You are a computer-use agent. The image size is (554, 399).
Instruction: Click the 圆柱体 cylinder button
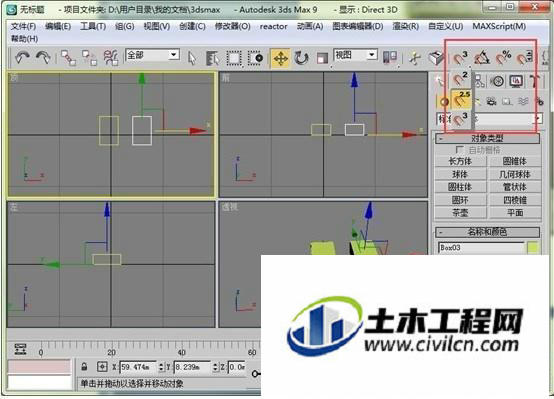pyautogui.click(x=460, y=187)
